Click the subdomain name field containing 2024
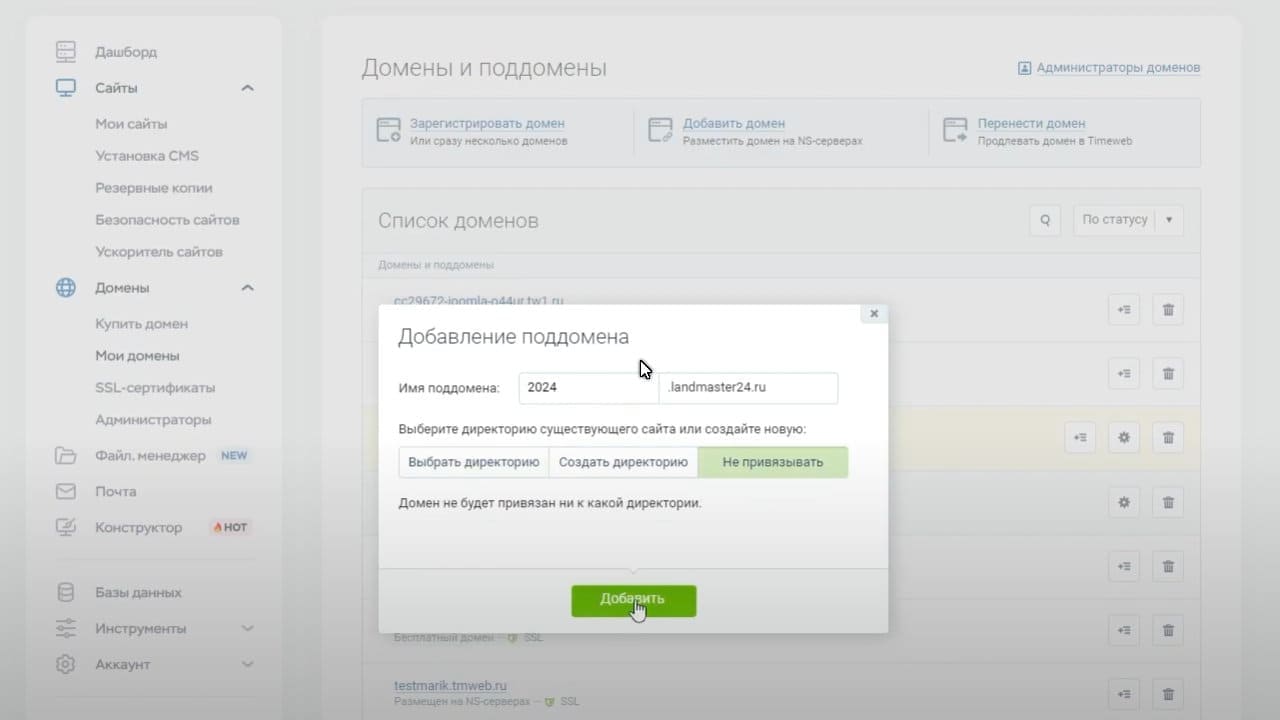 (588, 388)
